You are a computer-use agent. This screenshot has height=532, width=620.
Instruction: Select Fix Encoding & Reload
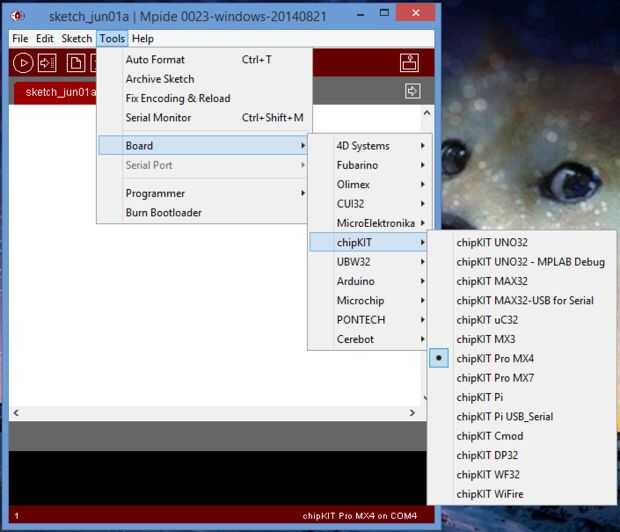point(204,98)
